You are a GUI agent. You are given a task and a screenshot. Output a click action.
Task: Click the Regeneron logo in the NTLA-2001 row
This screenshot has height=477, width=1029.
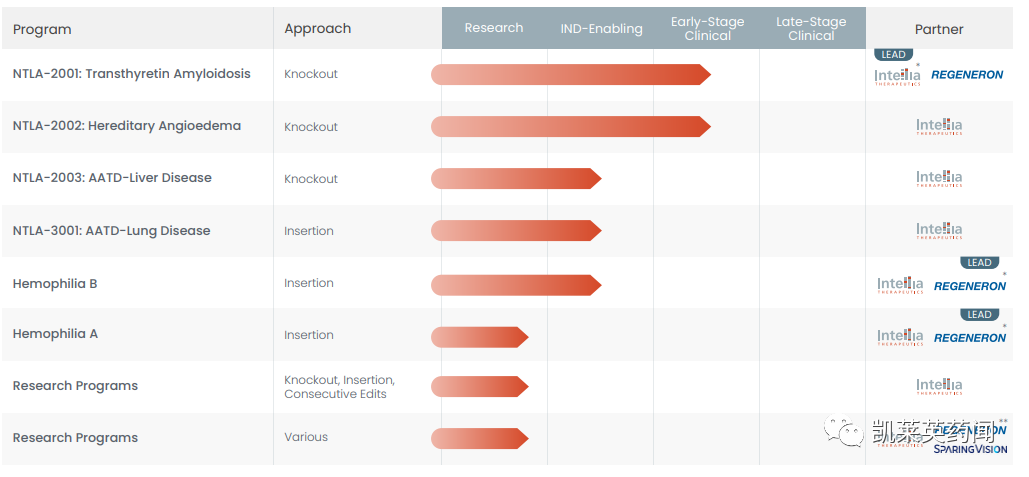(x=967, y=75)
